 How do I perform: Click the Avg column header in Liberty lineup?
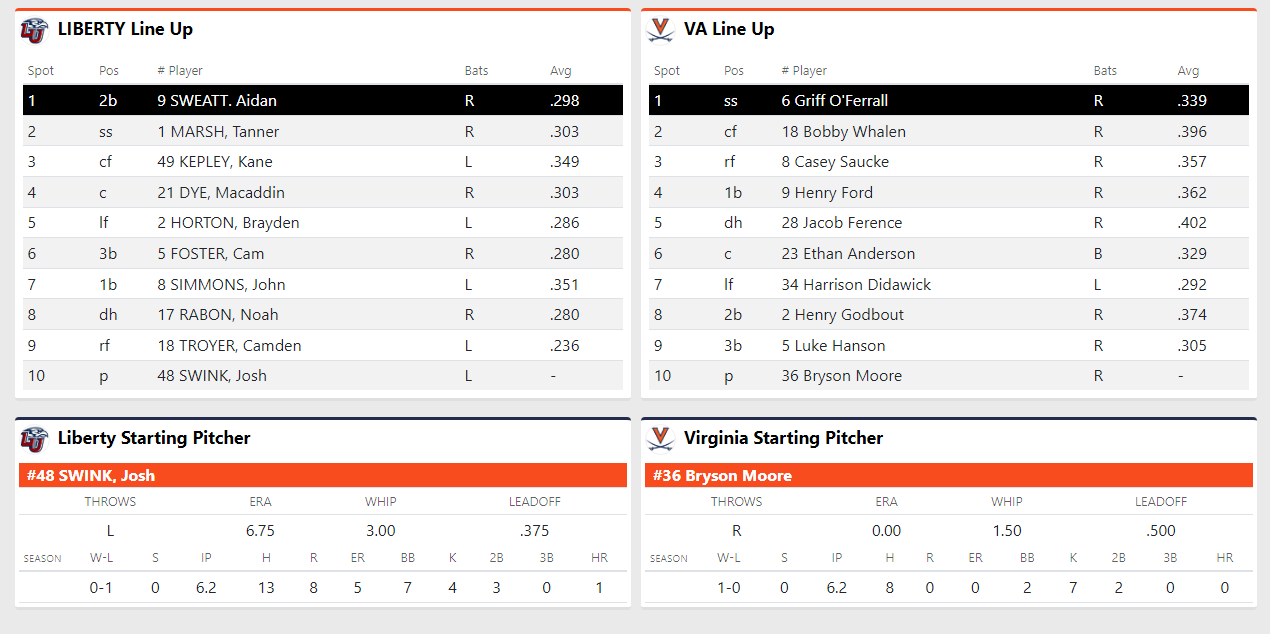pyautogui.click(x=561, y=71)
